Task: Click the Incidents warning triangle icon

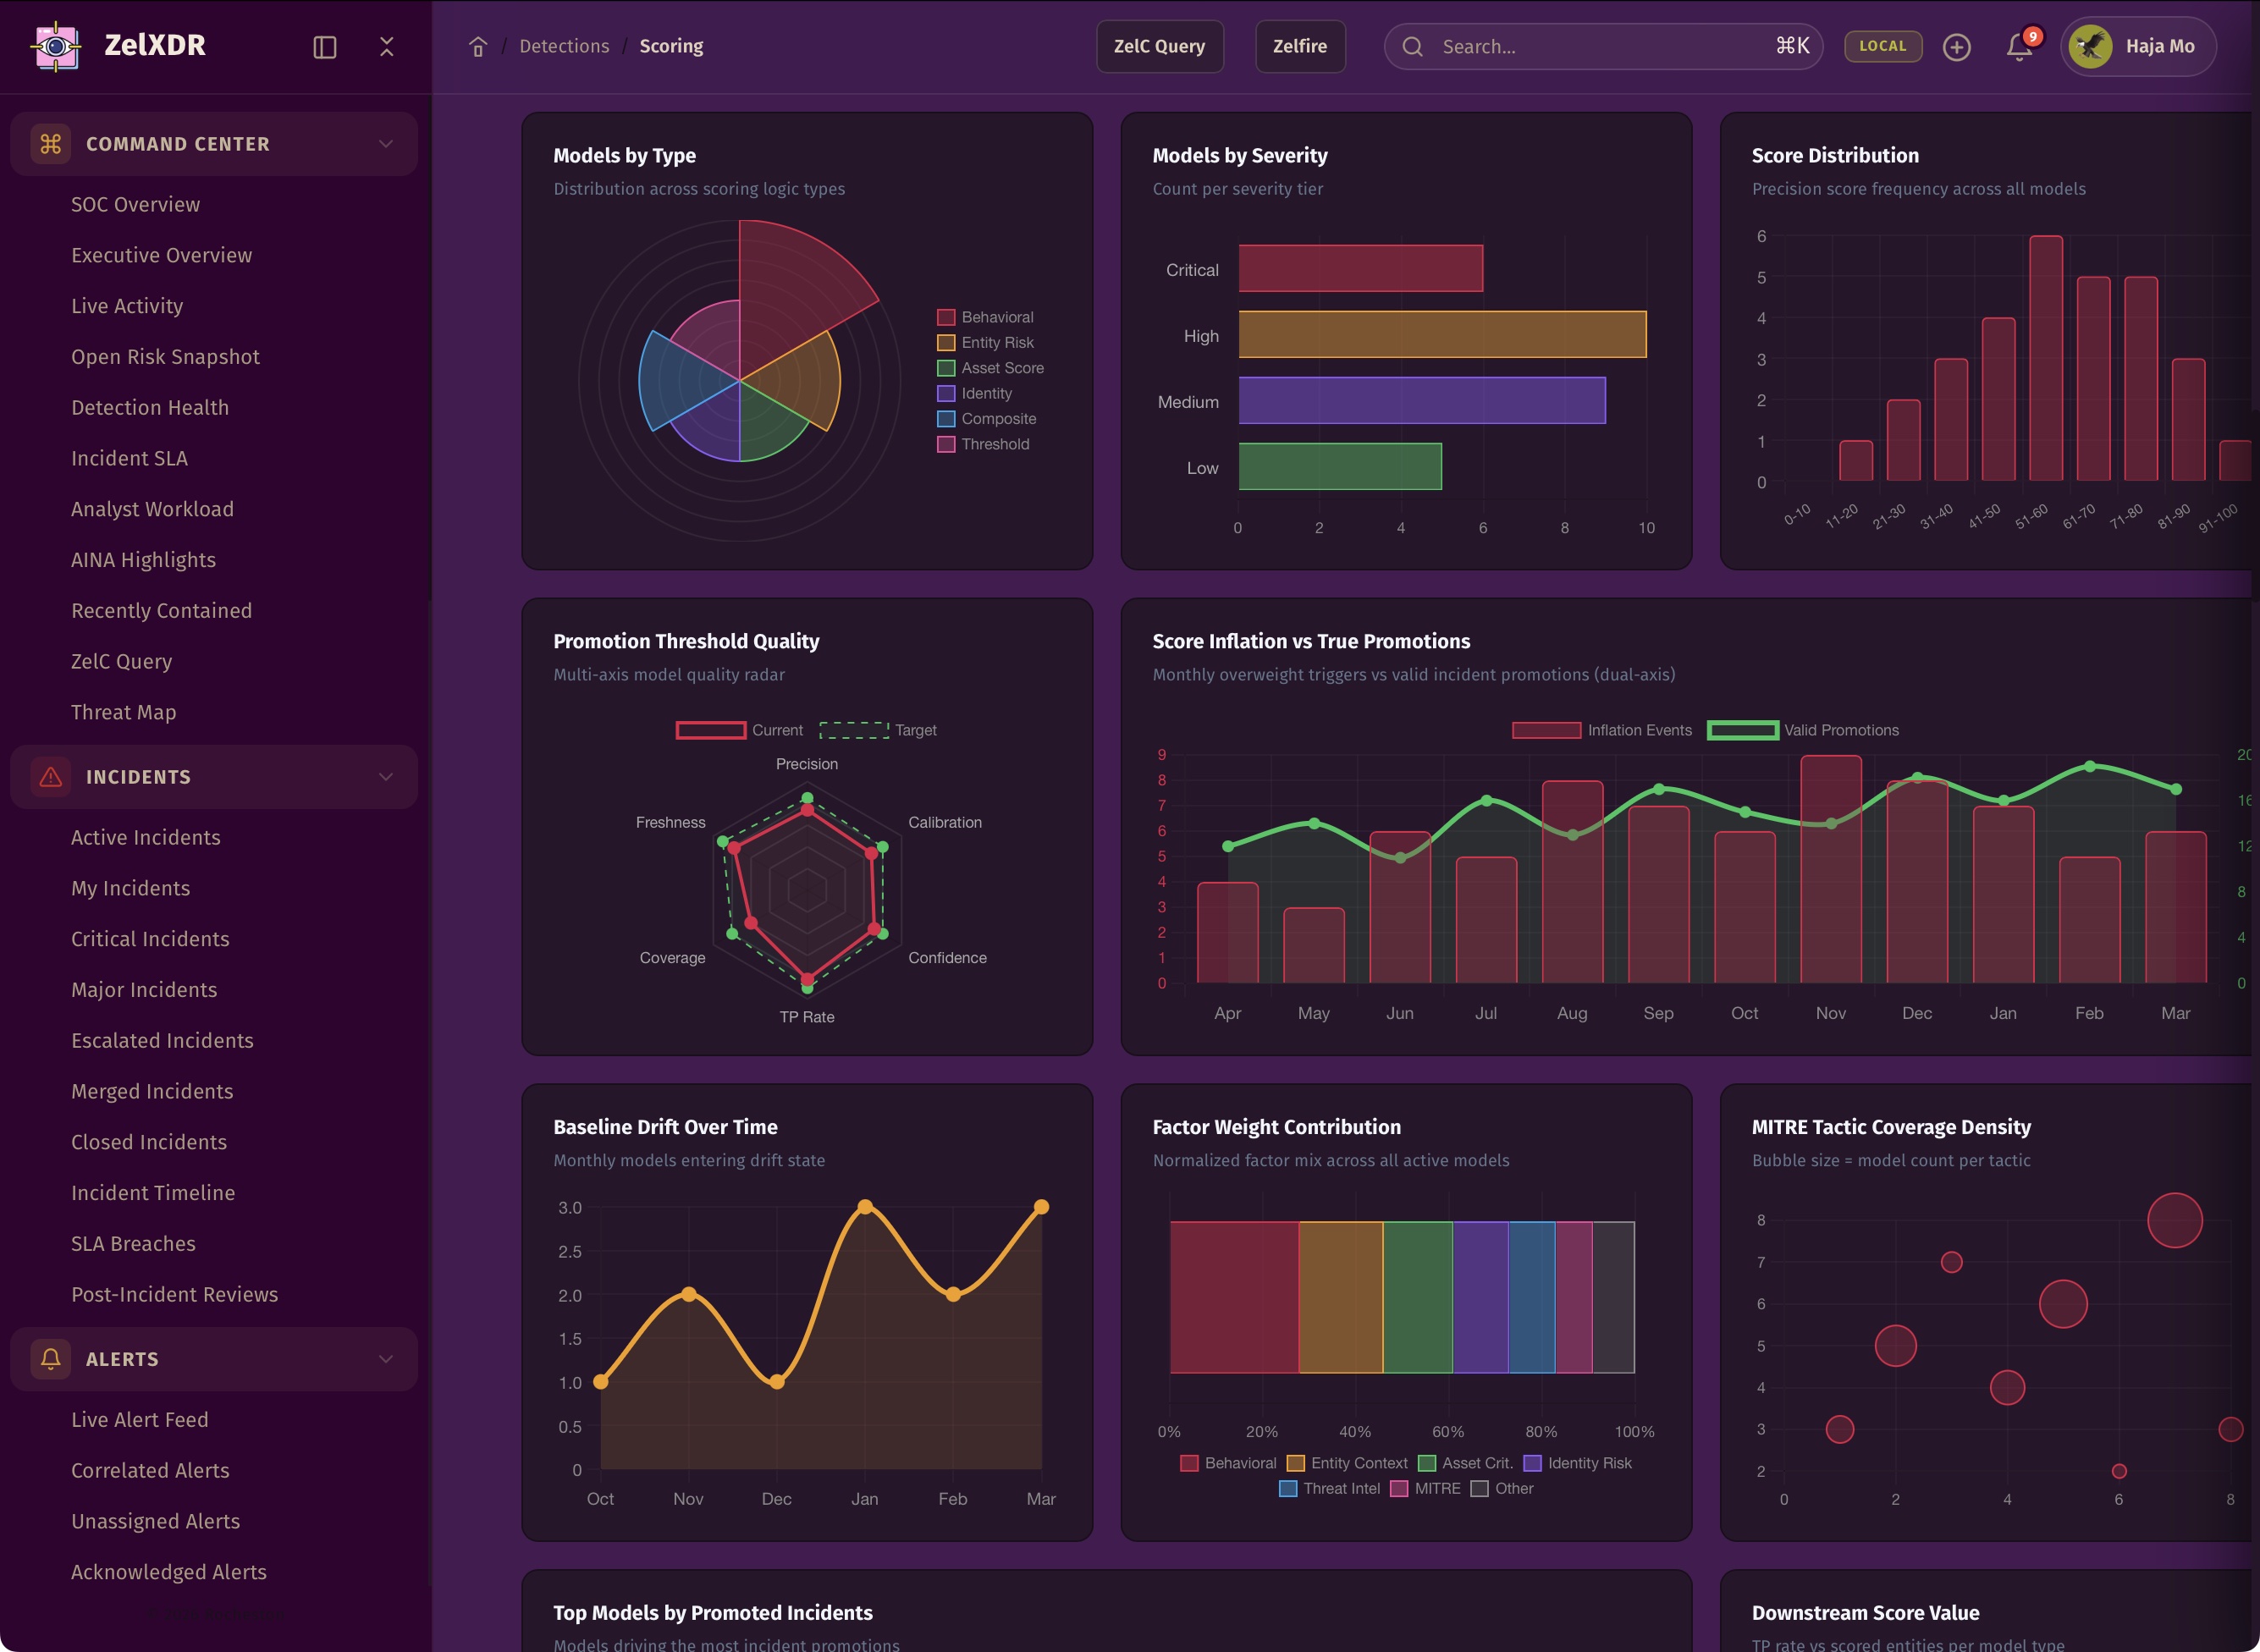Action: [x=50, y=777]
